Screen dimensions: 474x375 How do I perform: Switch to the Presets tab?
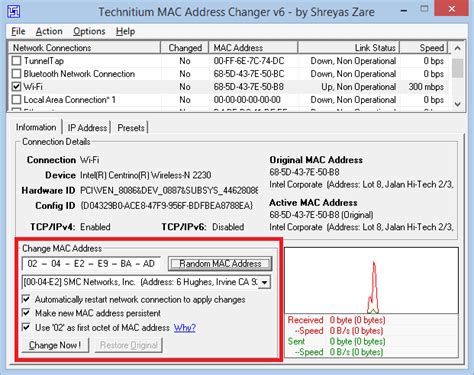pyautogui.click(x=131, y=128)
